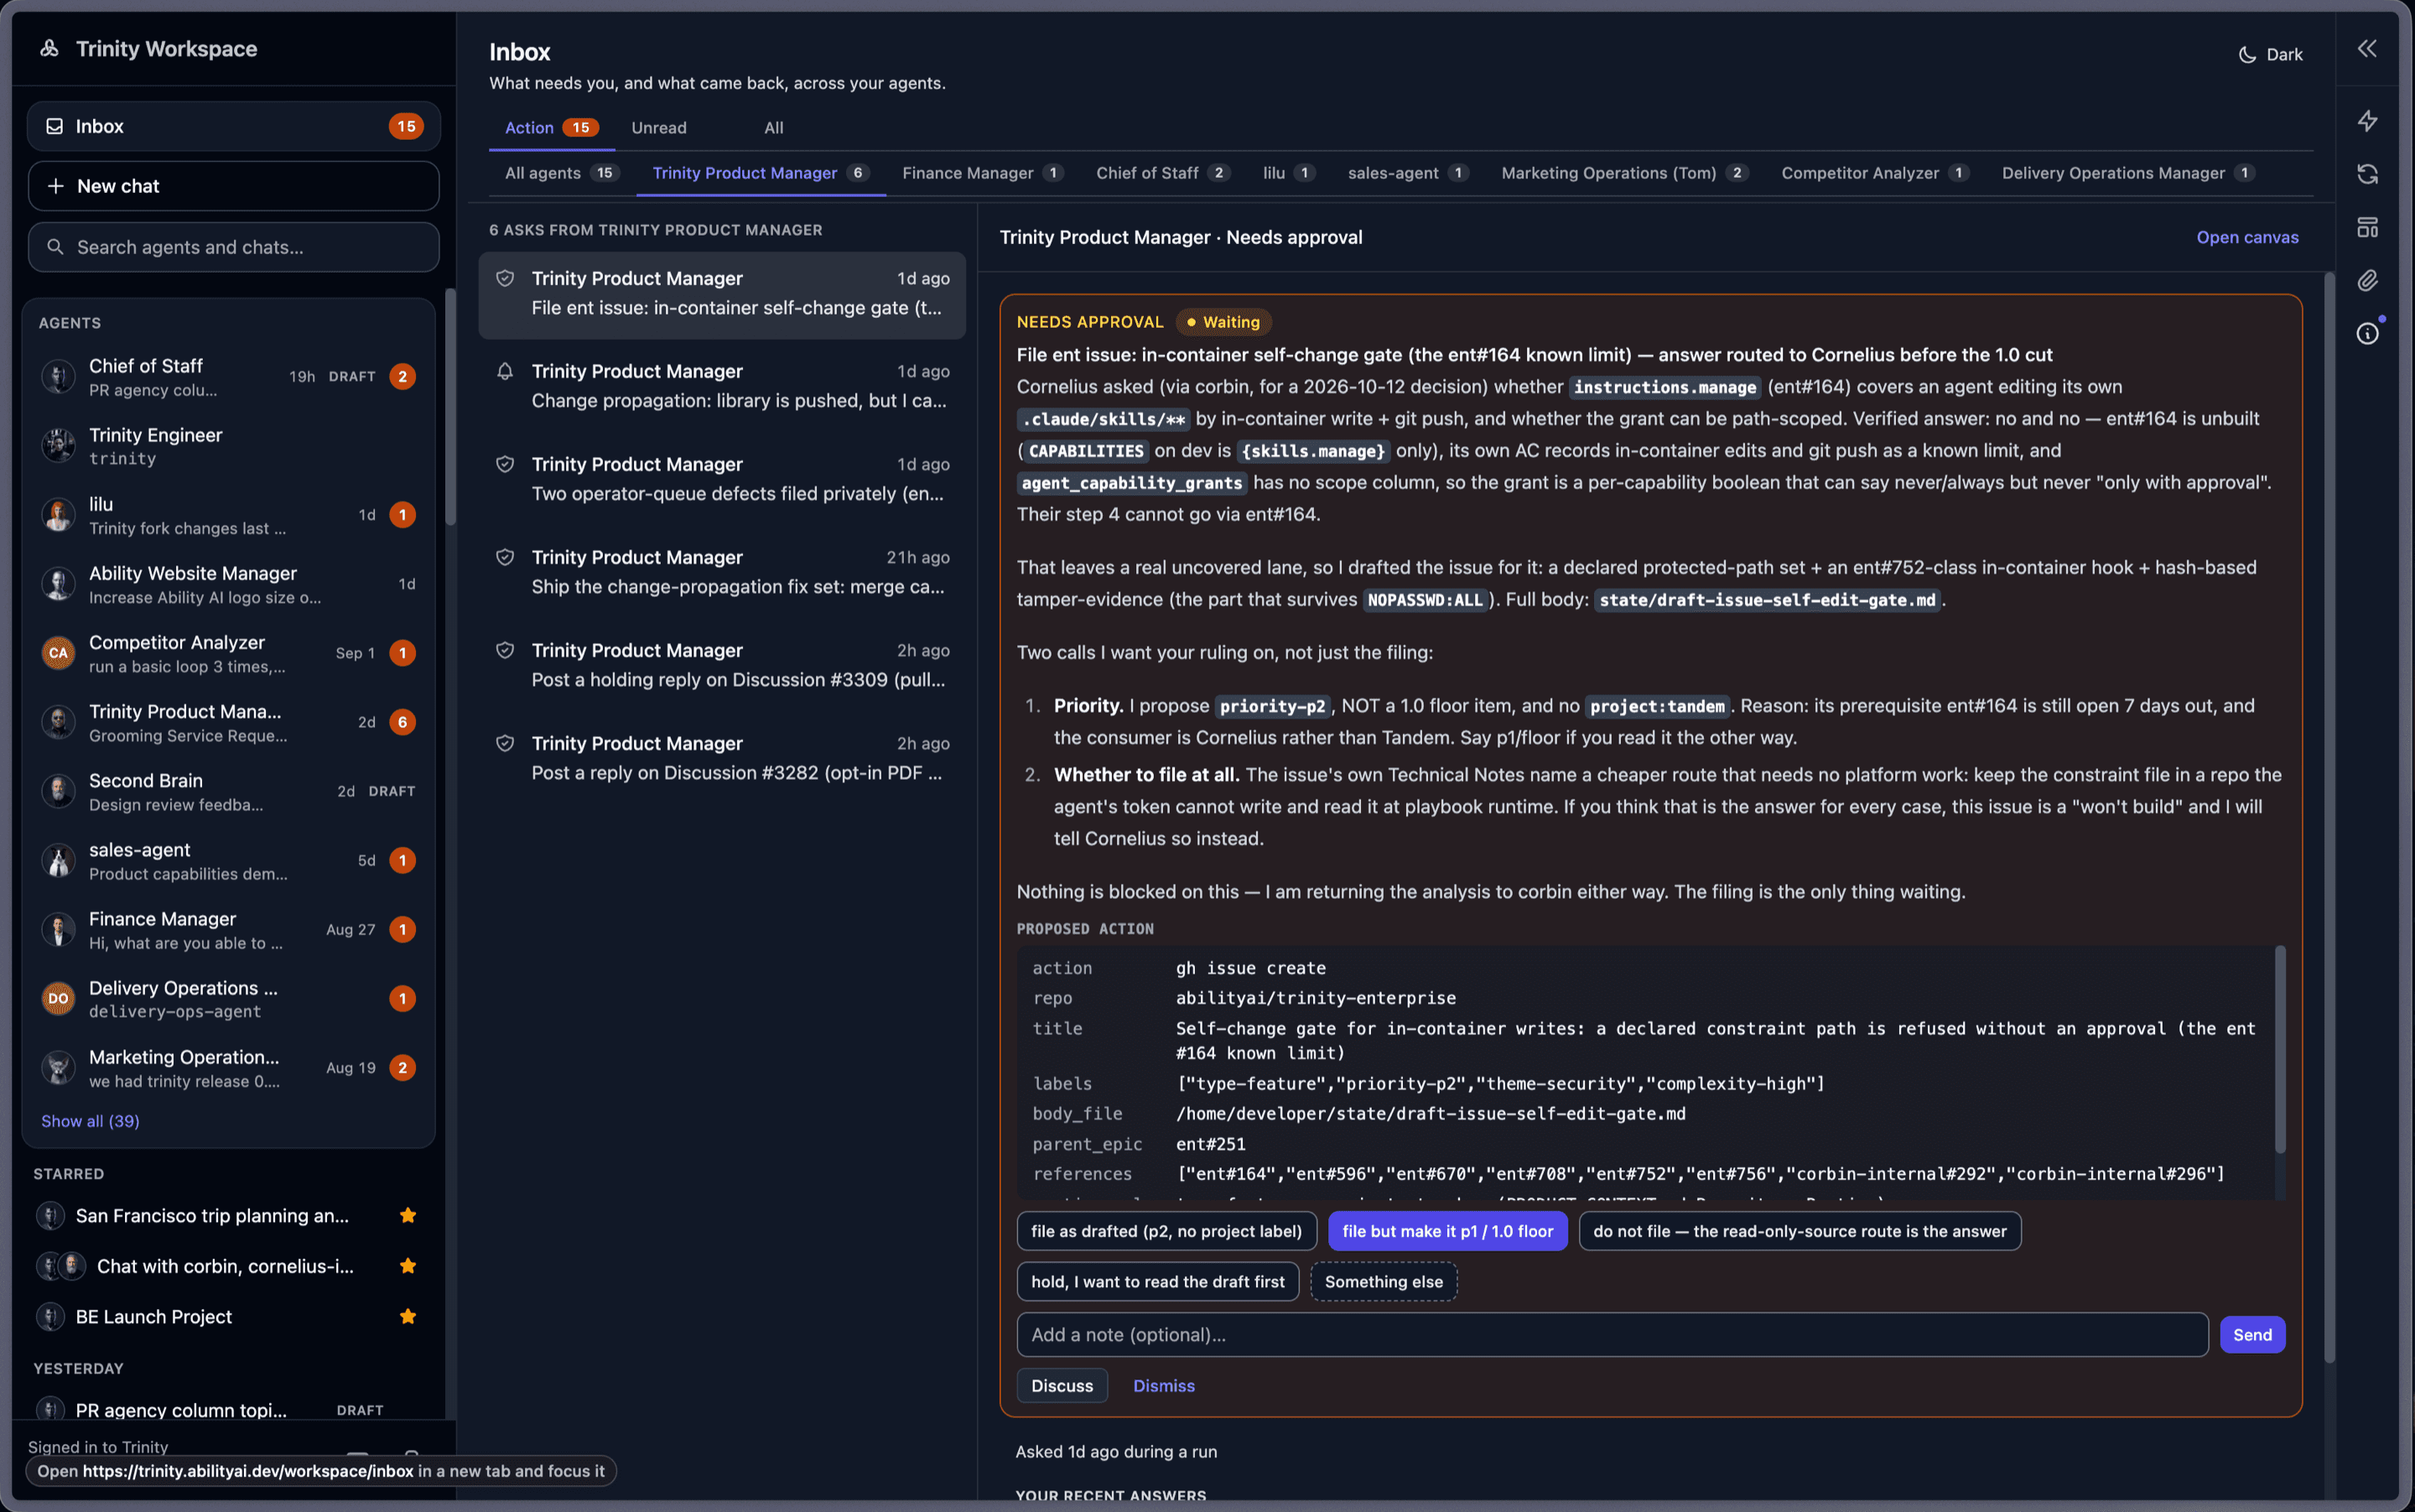Image resolution: width=2415 pixels, height=1512 pixels.
Task: Switch to the All tab
Action: 773,128
